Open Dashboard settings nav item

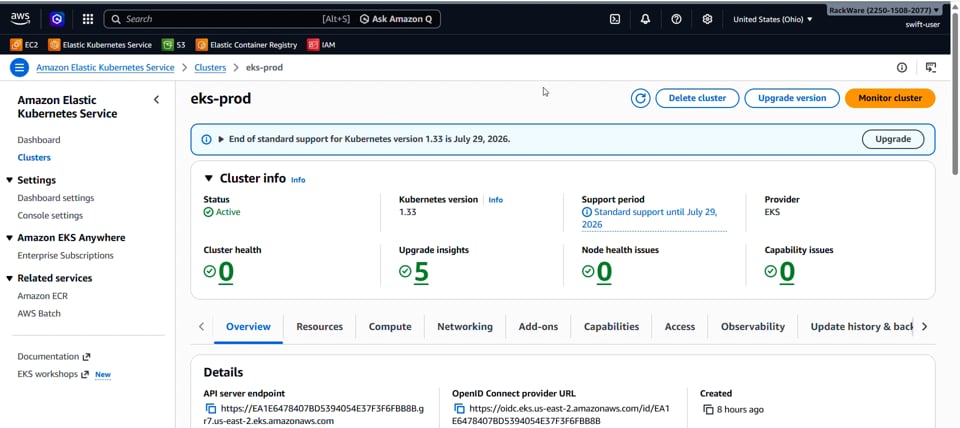[x=56, y=198]
